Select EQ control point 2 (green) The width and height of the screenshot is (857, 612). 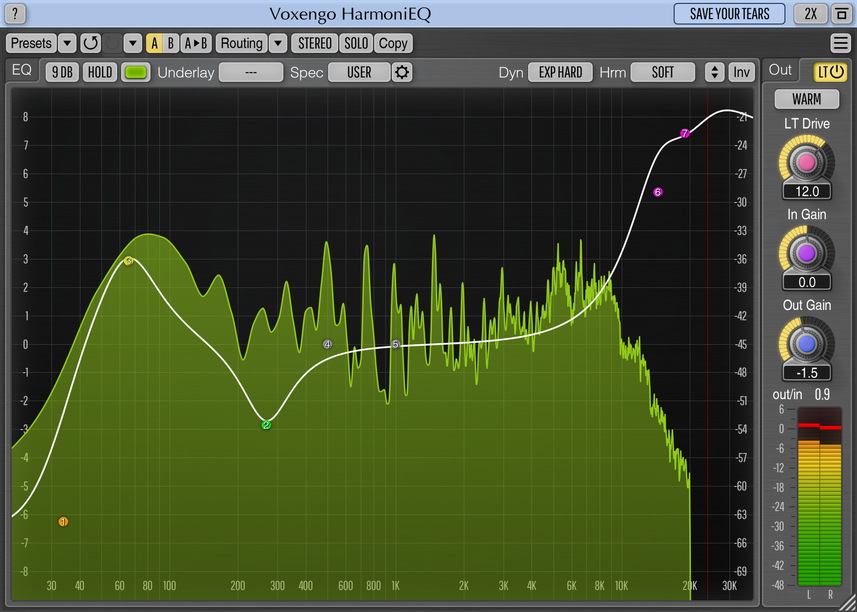[x=267, y=425]
